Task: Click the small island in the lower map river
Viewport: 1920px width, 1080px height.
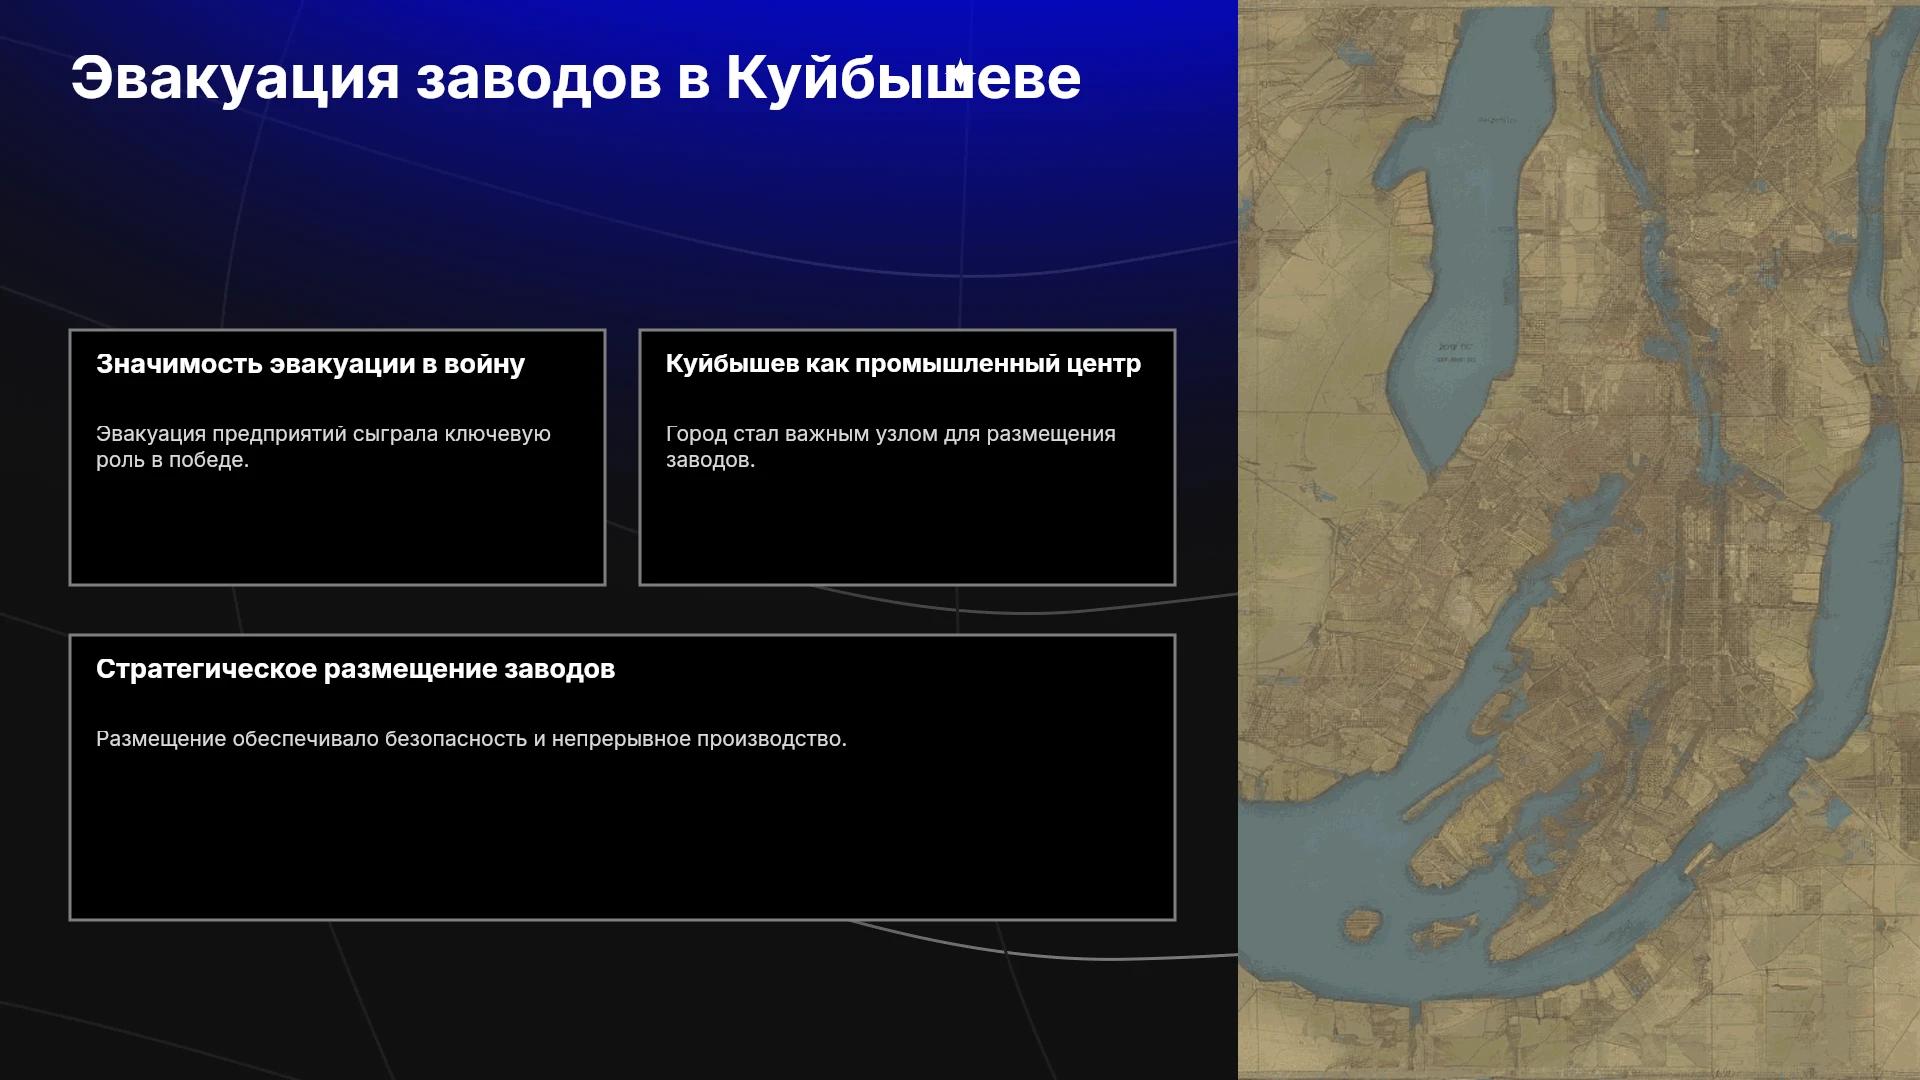Action: (x=1360, y=922)
